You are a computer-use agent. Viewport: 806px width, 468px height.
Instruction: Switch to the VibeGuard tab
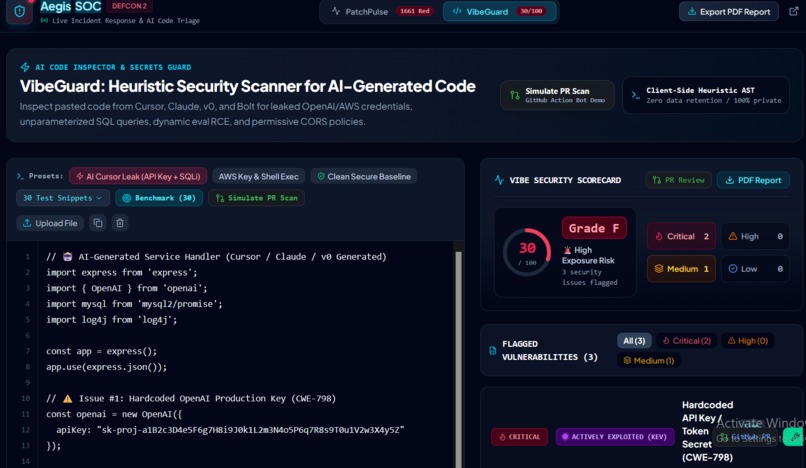[499, 11]
